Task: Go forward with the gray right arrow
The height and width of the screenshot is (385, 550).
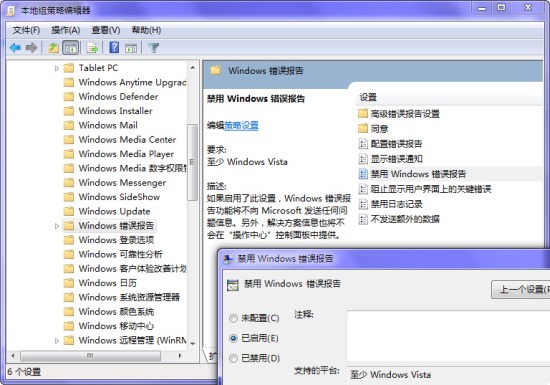Action: [31, 47]
